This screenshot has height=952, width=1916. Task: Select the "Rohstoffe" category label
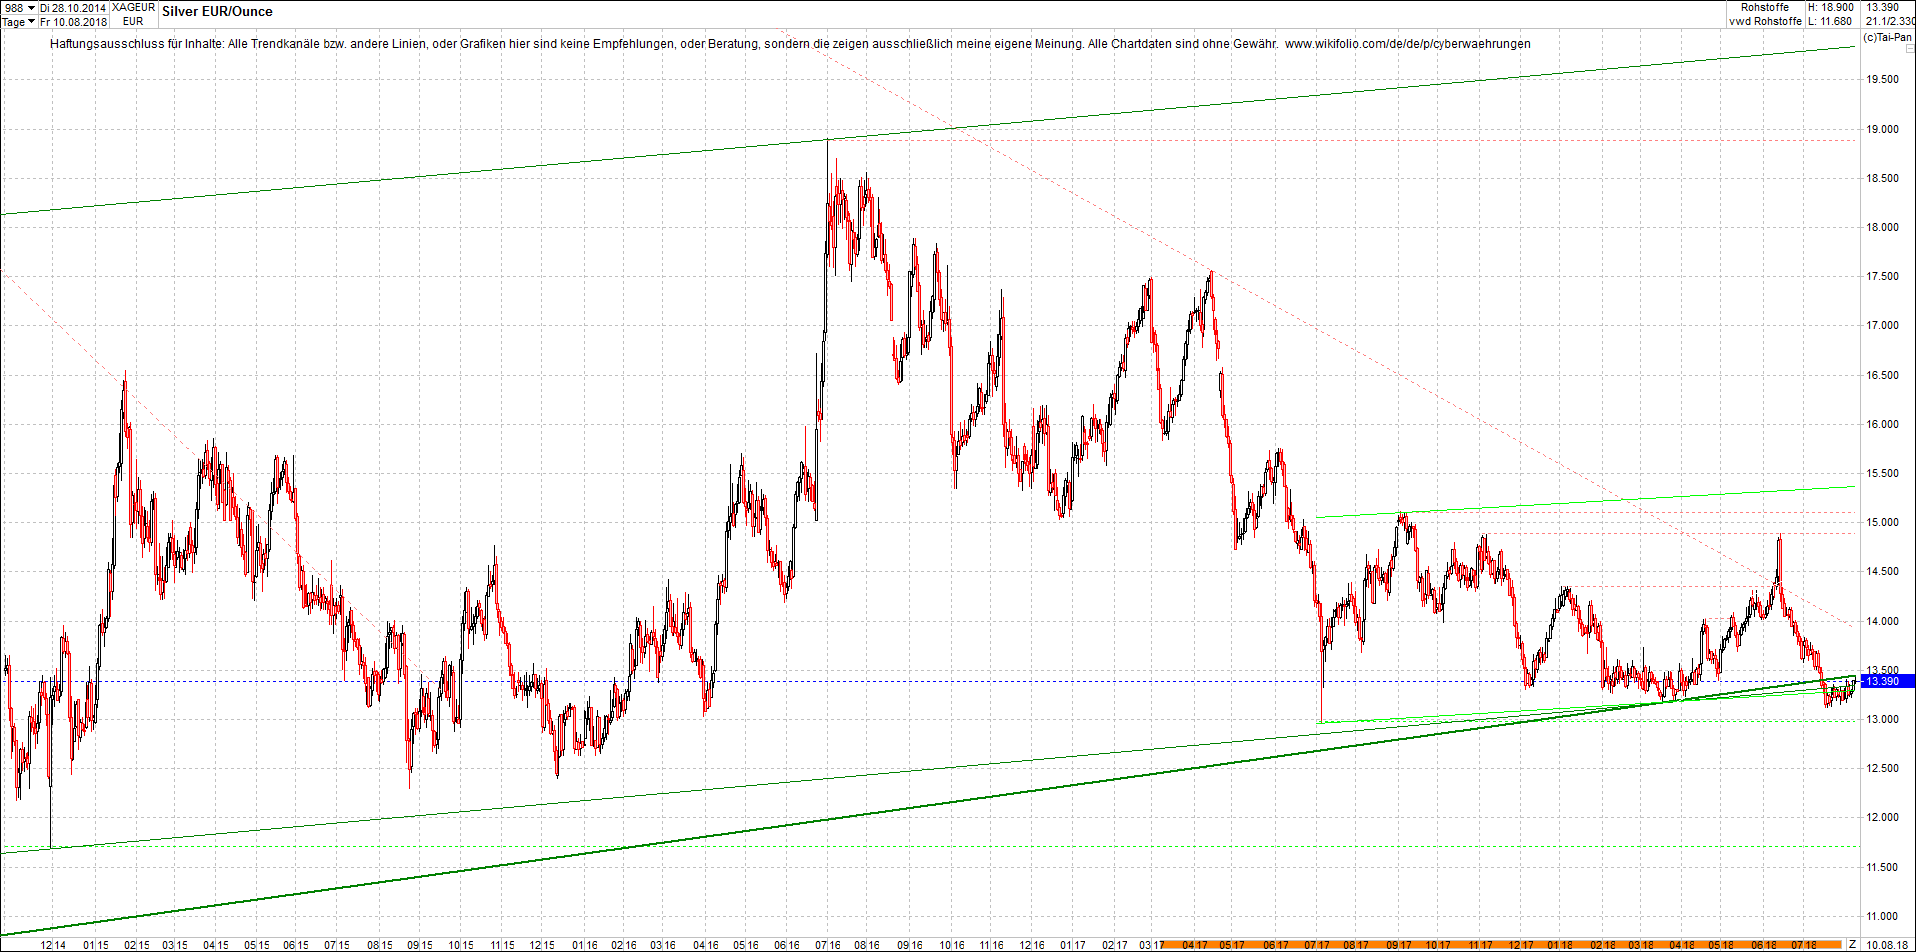pos(1765,7)
